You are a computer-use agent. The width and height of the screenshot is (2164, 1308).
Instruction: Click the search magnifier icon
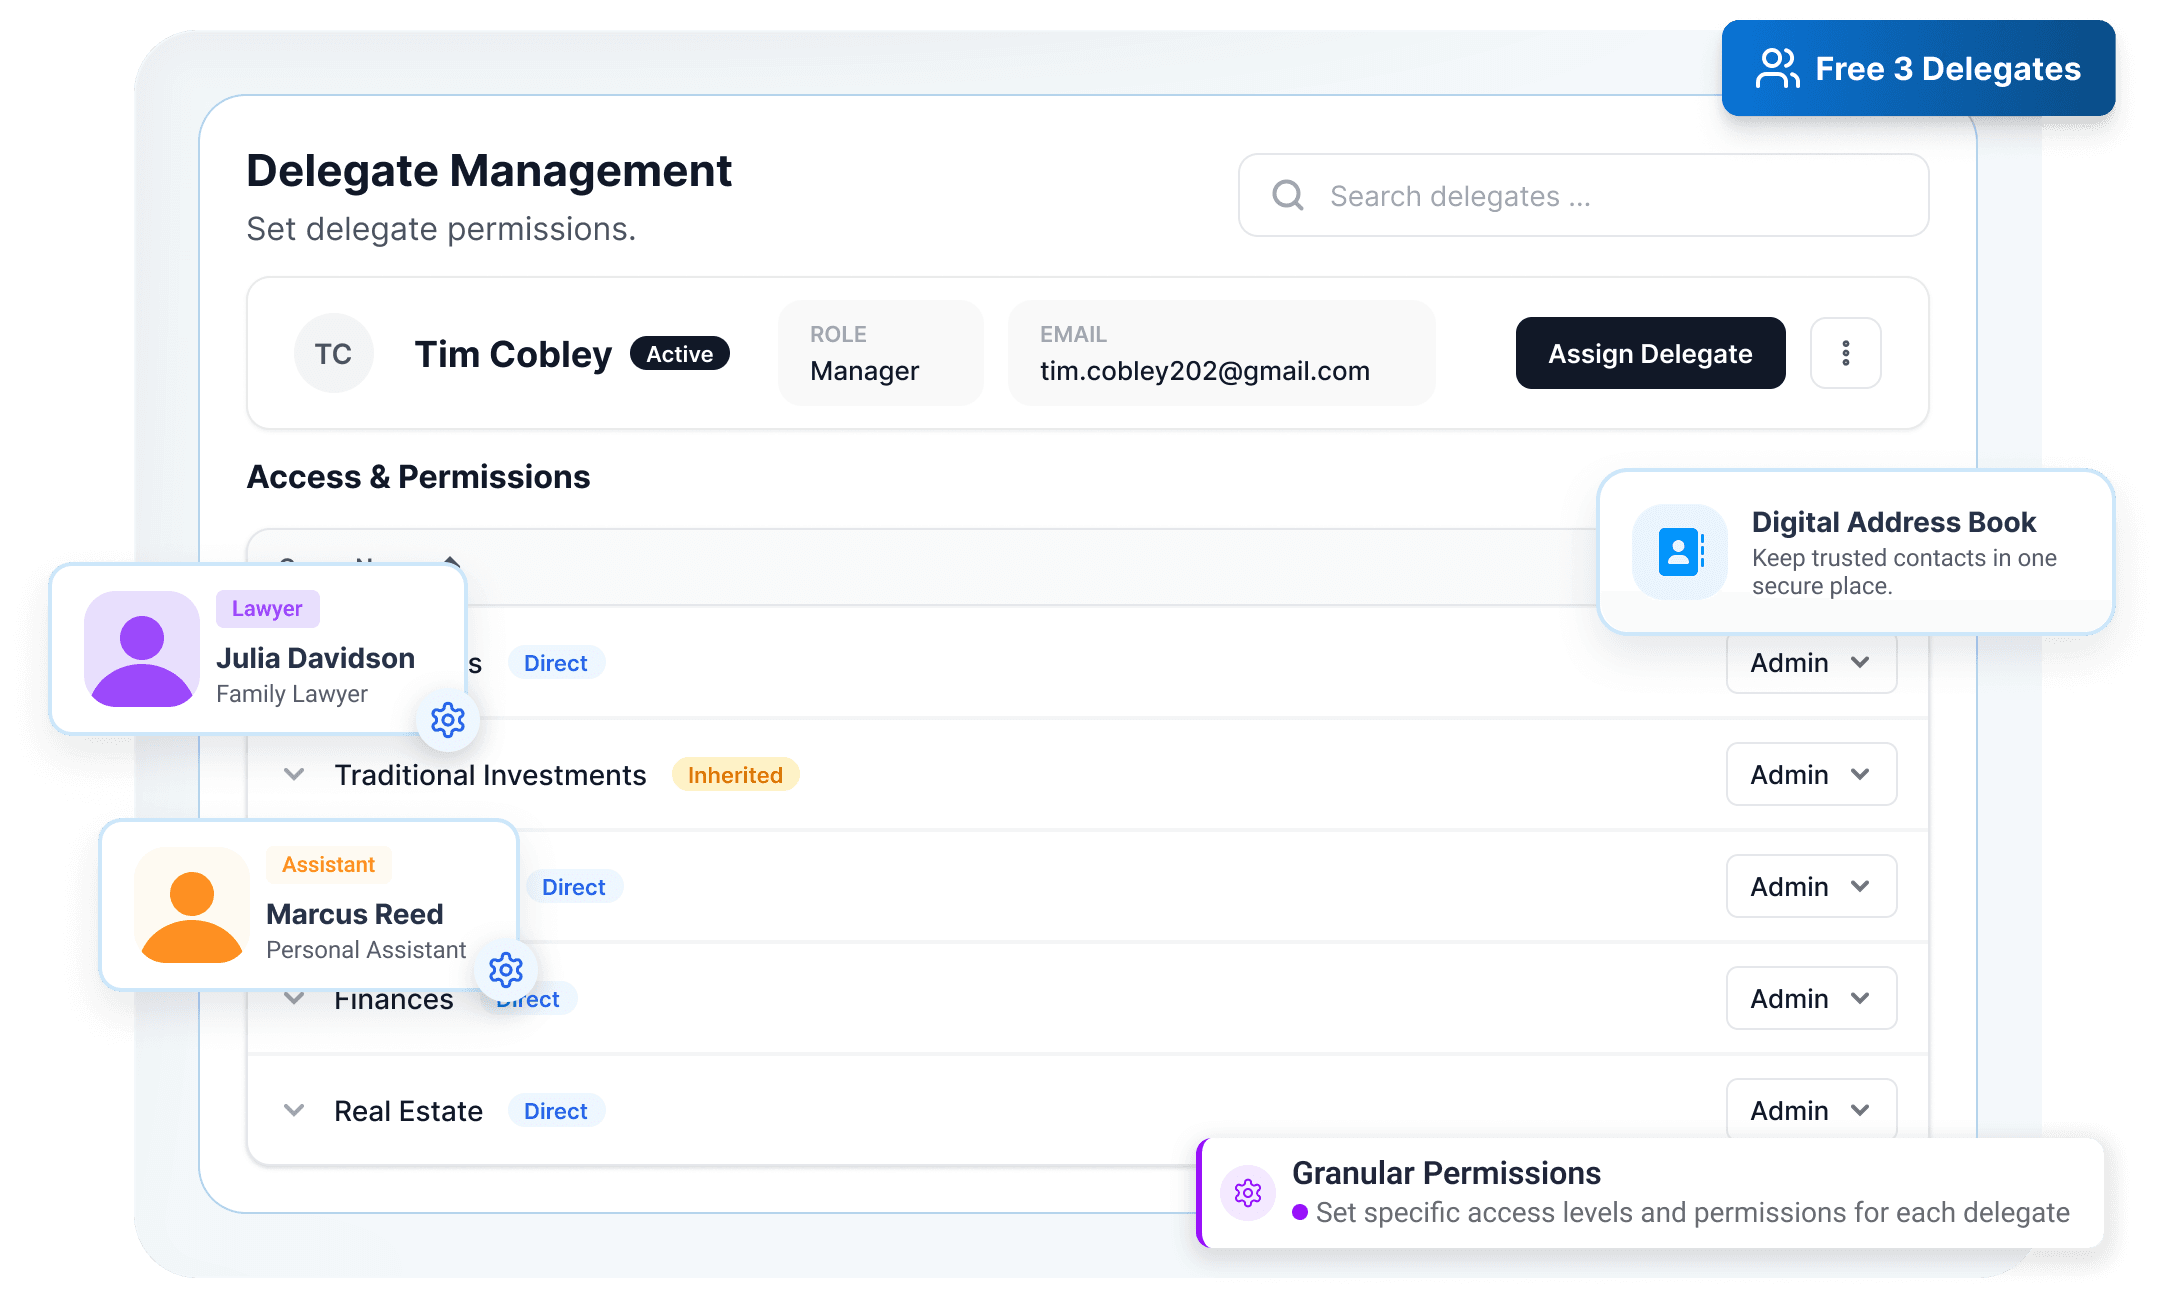pos(1288,195)
